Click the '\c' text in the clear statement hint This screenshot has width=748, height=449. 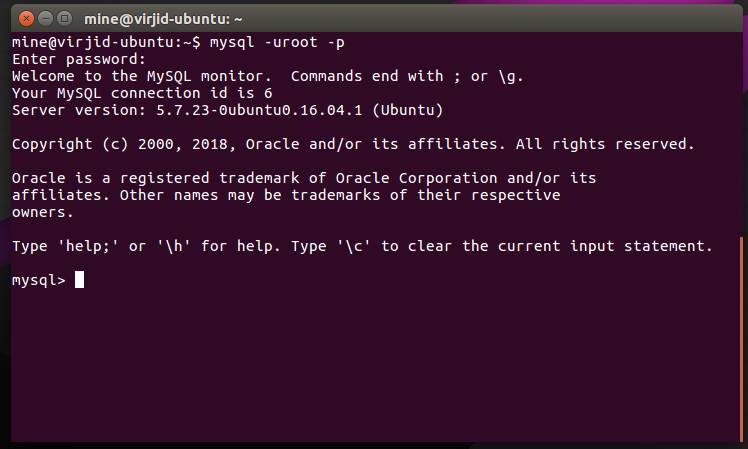(x=353, y=246)
